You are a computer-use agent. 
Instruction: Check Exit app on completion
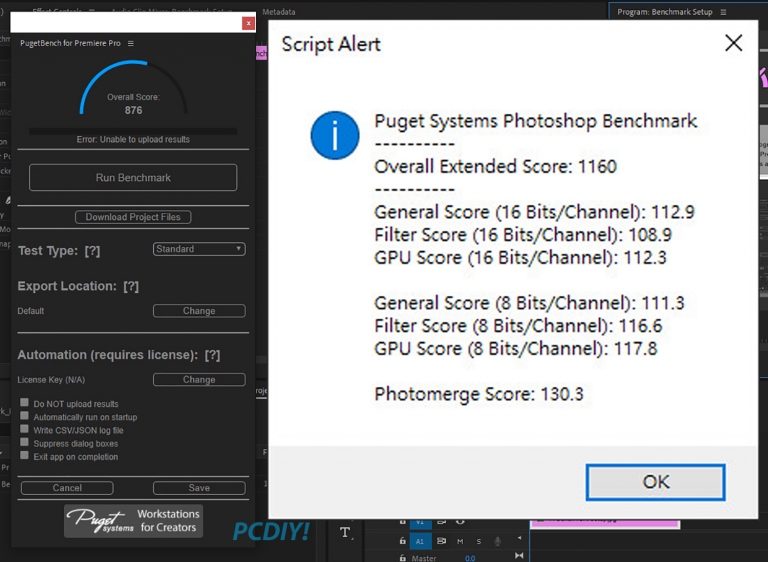coord(24,455)
